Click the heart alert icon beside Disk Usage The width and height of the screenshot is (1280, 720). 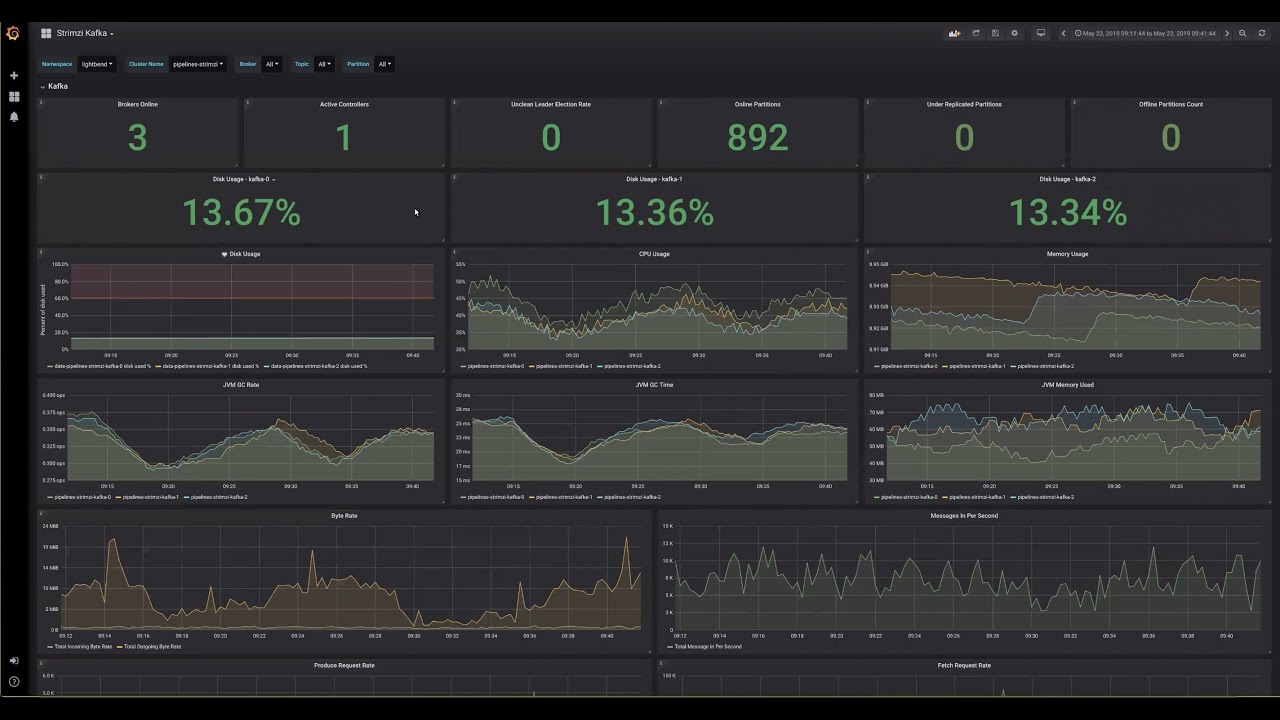click(224, 254)
